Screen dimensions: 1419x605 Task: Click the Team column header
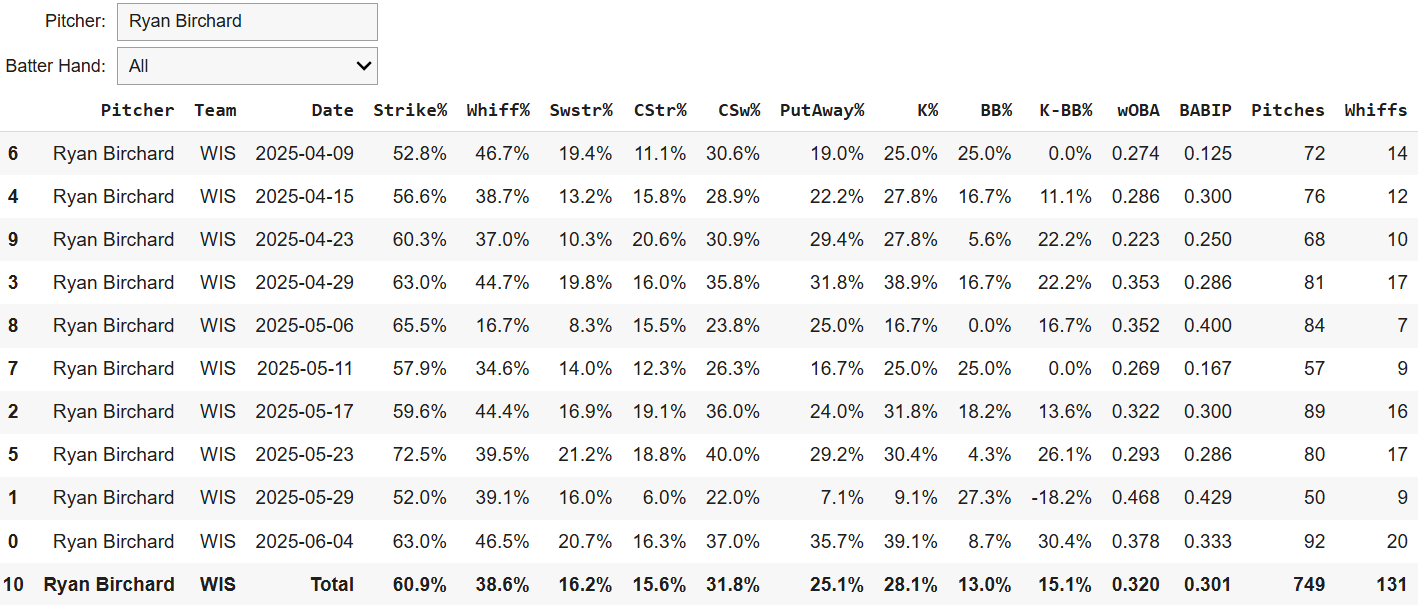pos(215,110)
